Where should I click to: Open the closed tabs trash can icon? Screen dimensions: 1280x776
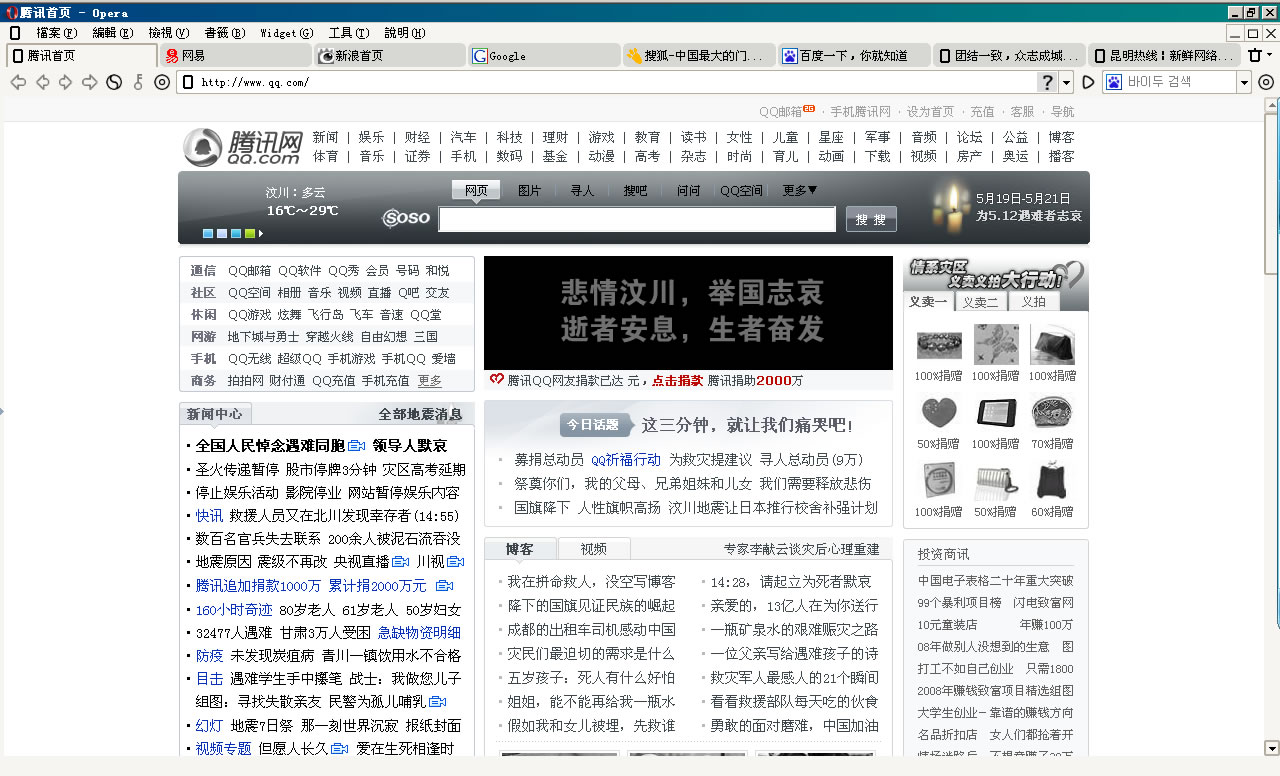(x=1256, y=55)
